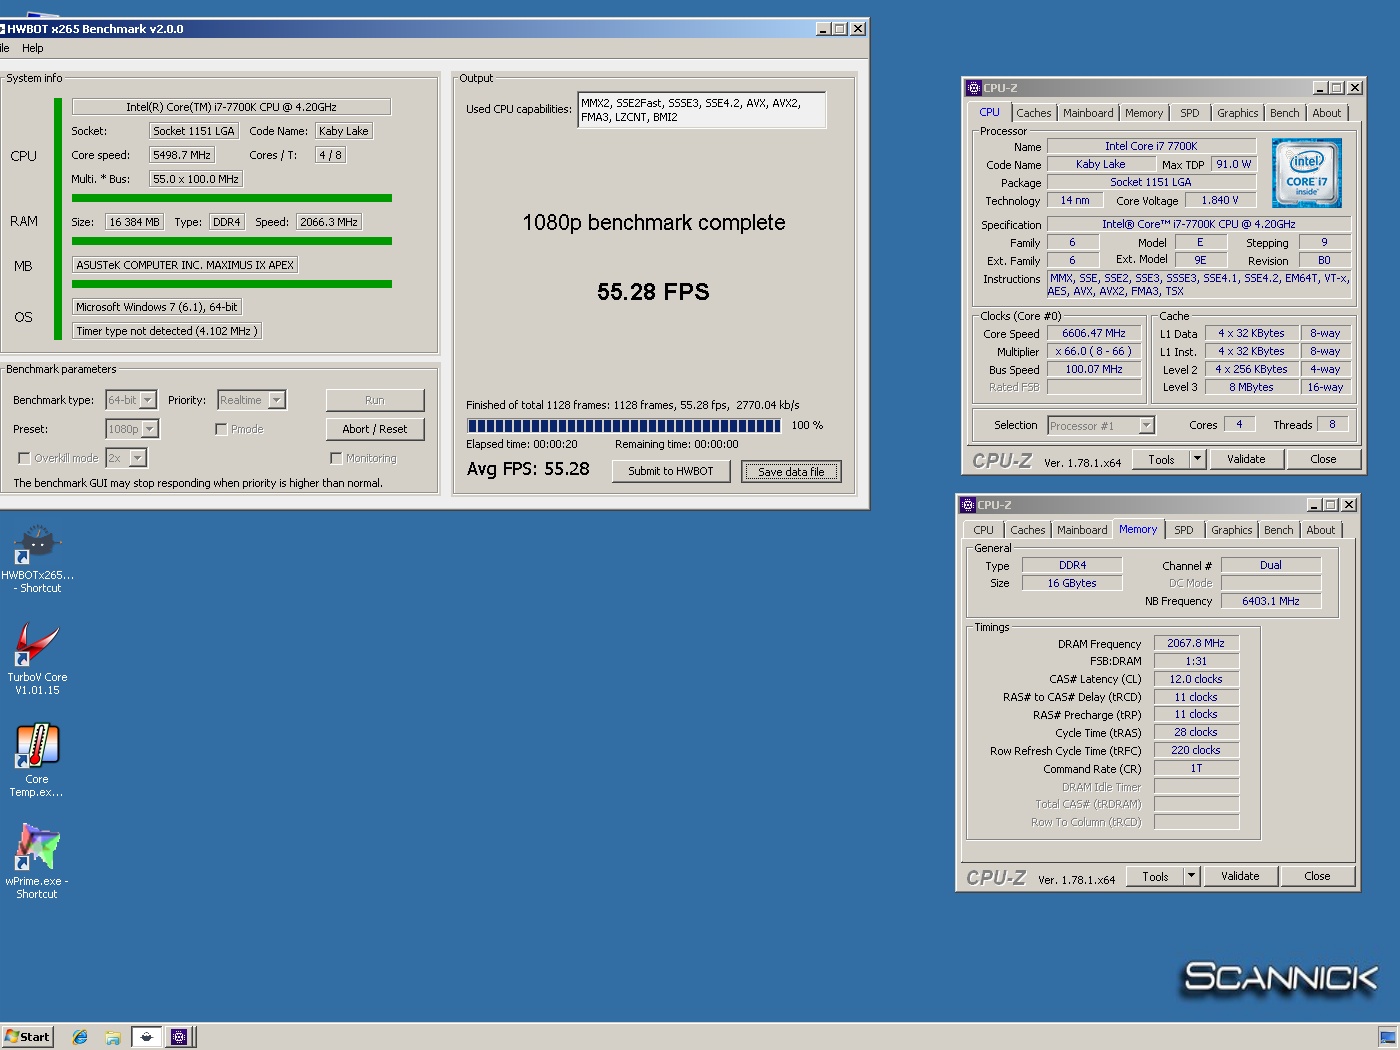The height and width of the screenshot is (1050, 1400).
Task: Click Close button in Memory CPU-Z
Action: (1317, 877)
